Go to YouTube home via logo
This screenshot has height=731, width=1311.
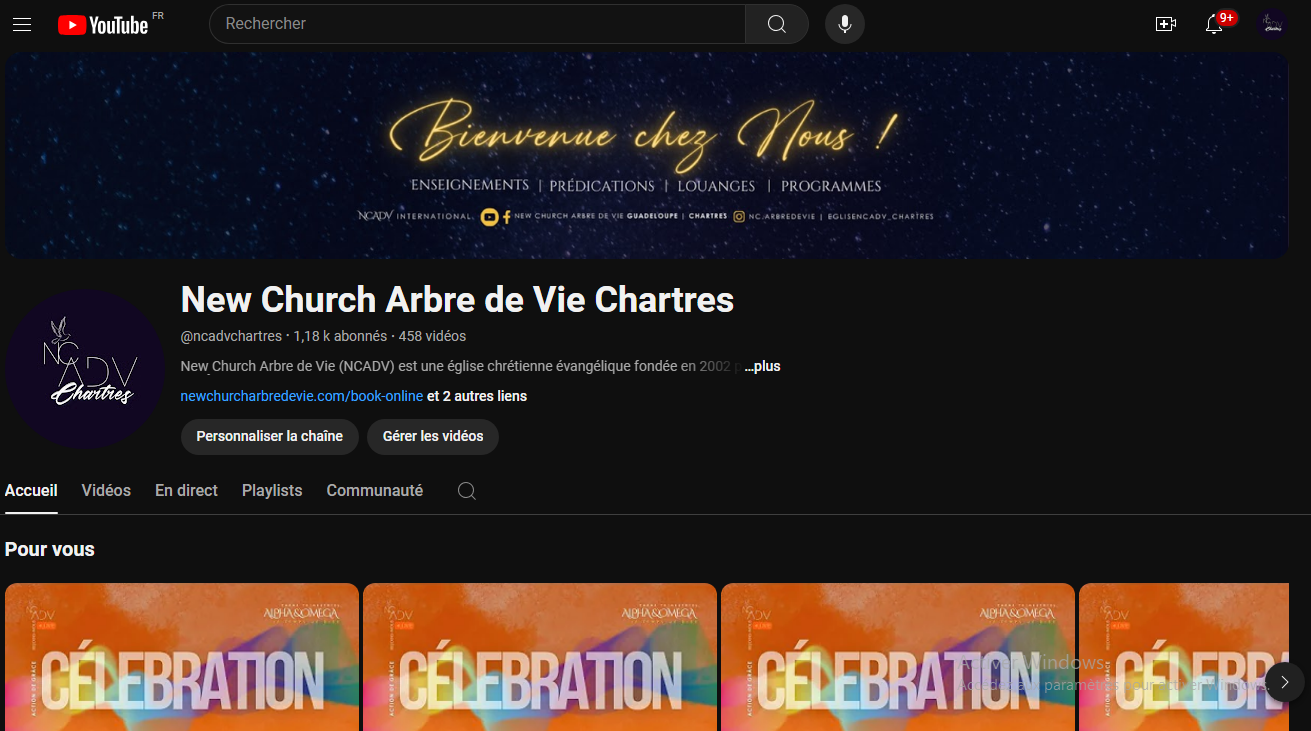[102, 24]
